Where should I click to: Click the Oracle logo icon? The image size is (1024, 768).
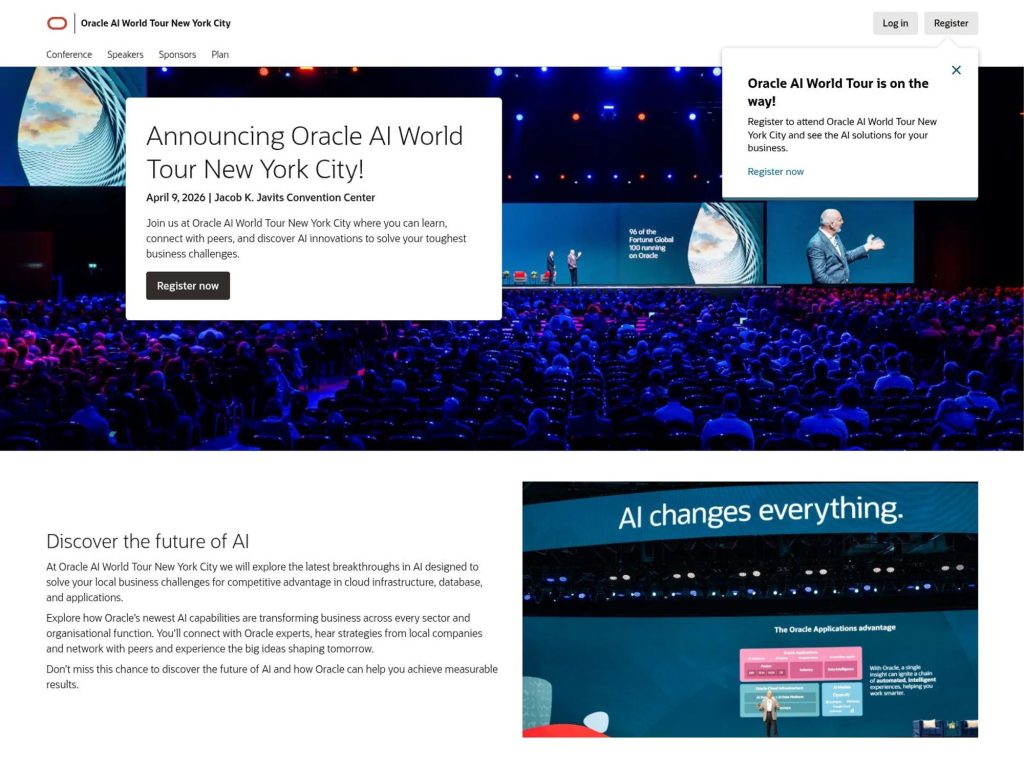click(x=56, y=22)
